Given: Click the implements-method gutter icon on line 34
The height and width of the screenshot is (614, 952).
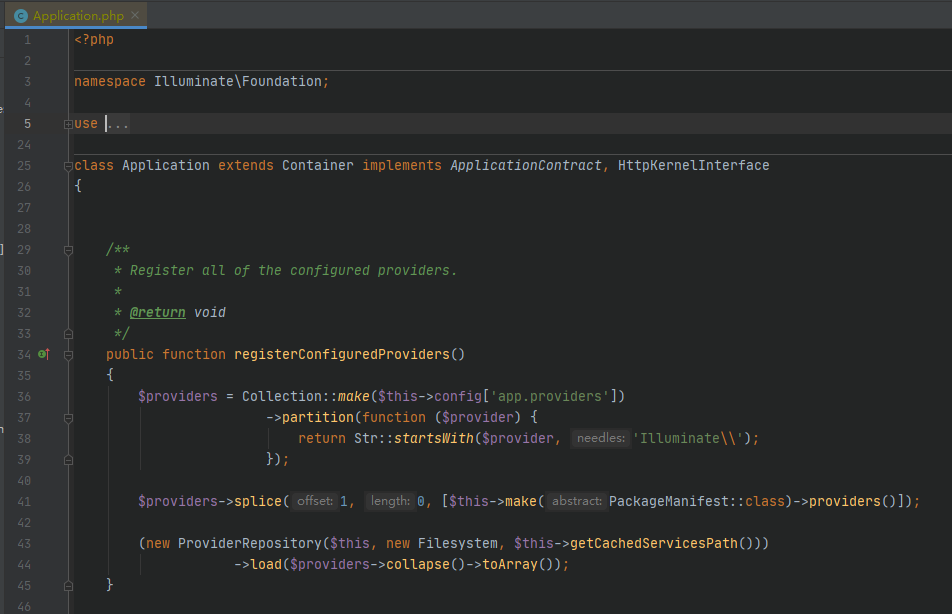Looking at the screenshot, I should tap(43, 354).
